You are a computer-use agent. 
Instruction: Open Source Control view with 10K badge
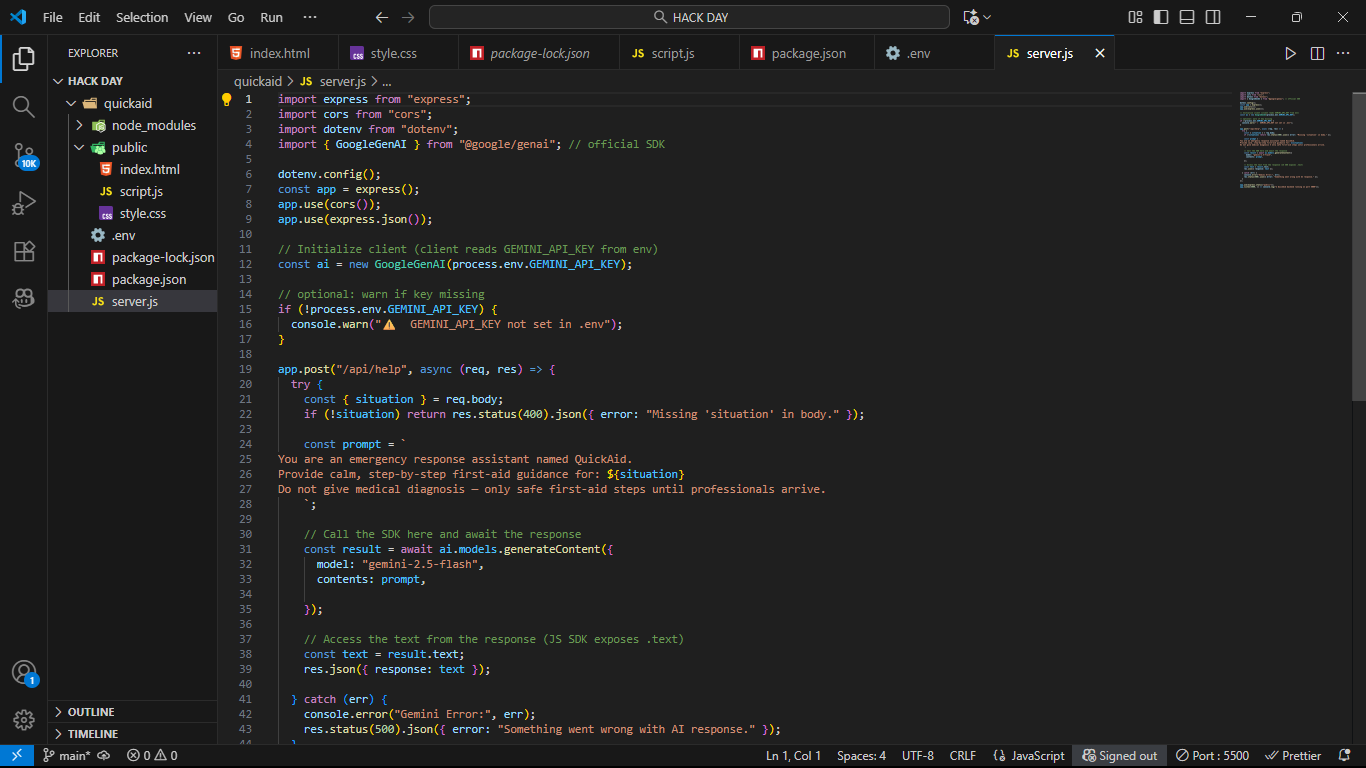[24, 155]
